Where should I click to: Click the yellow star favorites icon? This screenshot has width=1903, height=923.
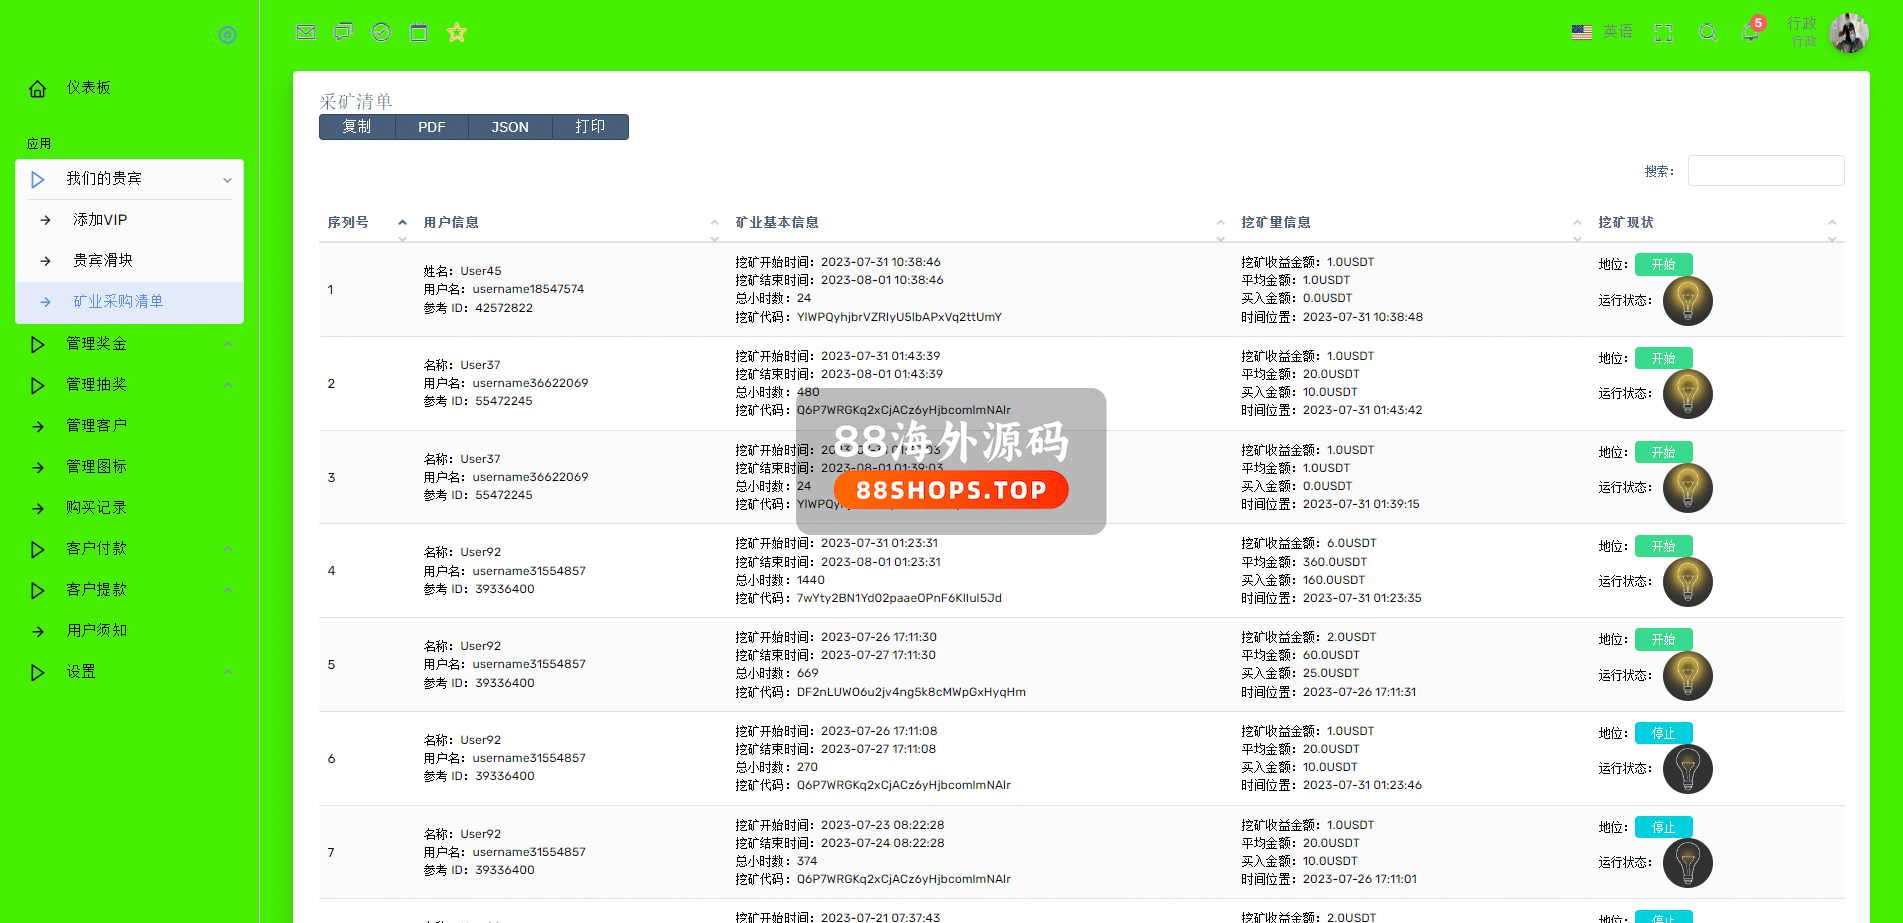click(457, 32)
